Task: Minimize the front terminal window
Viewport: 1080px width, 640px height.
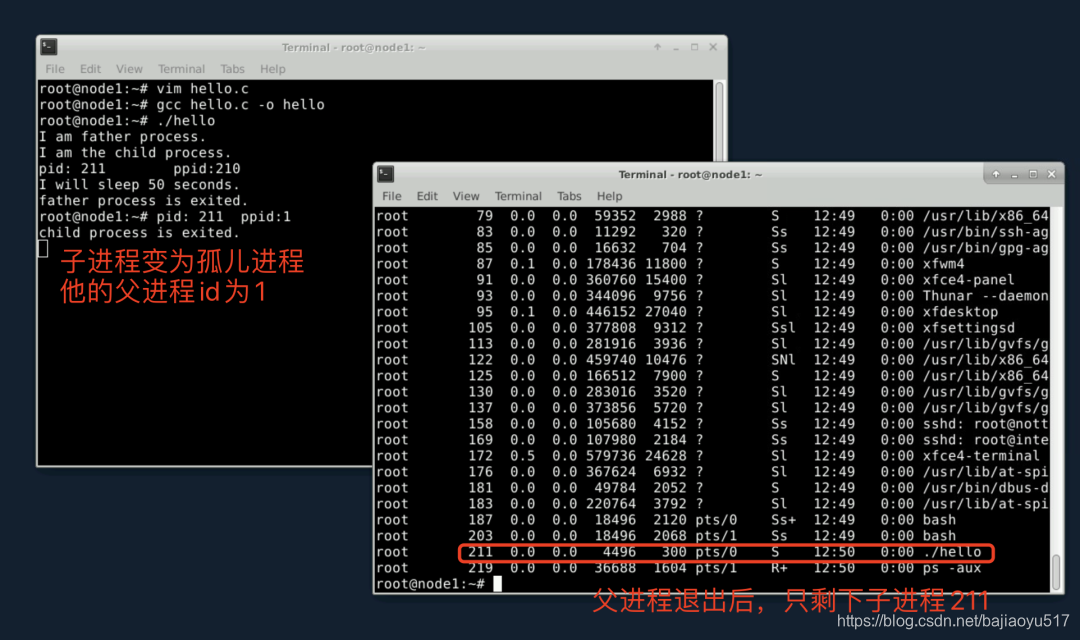Action: [1015, 175]
